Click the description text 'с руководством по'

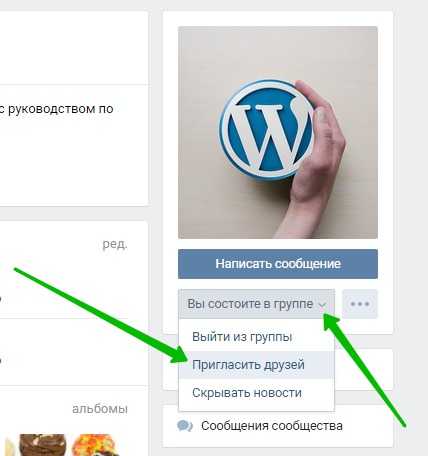point(56,109)
